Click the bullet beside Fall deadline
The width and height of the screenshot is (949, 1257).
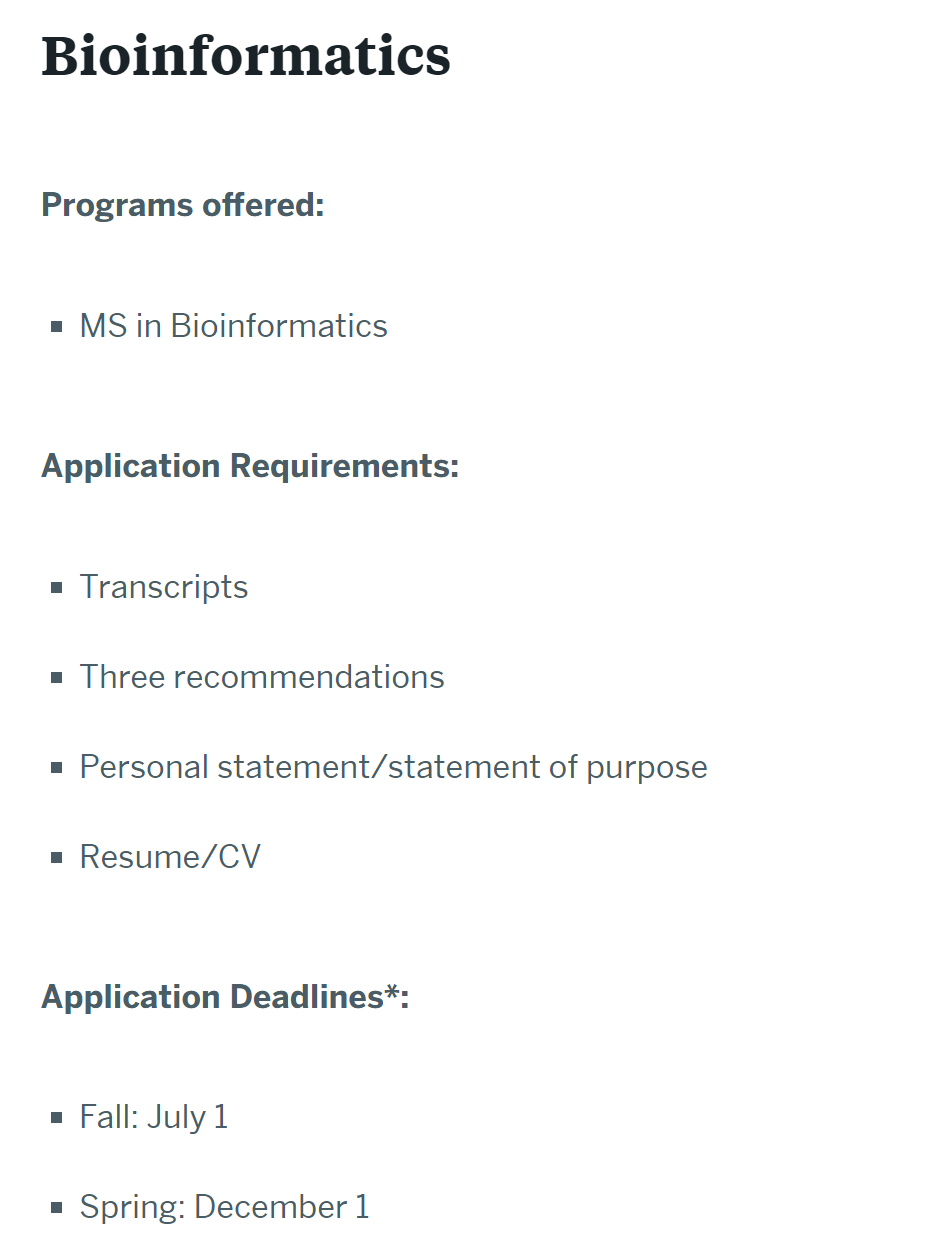click(x=57, y=1117)
